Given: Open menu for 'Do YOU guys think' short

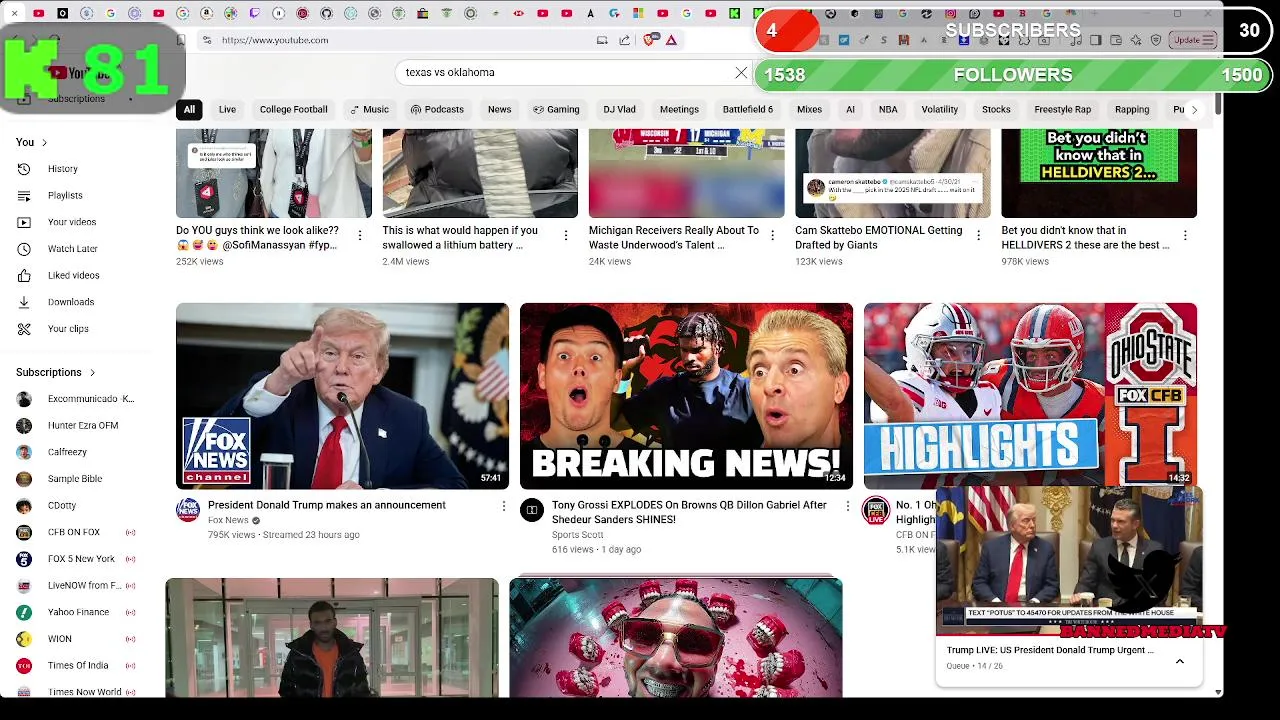Looking at the screenshot, I should coord(359,235).
